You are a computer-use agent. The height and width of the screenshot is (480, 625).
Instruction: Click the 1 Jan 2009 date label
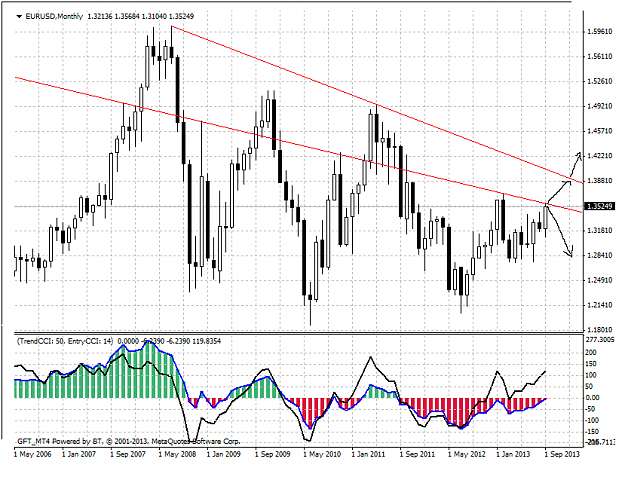click(x=224, y=454)
